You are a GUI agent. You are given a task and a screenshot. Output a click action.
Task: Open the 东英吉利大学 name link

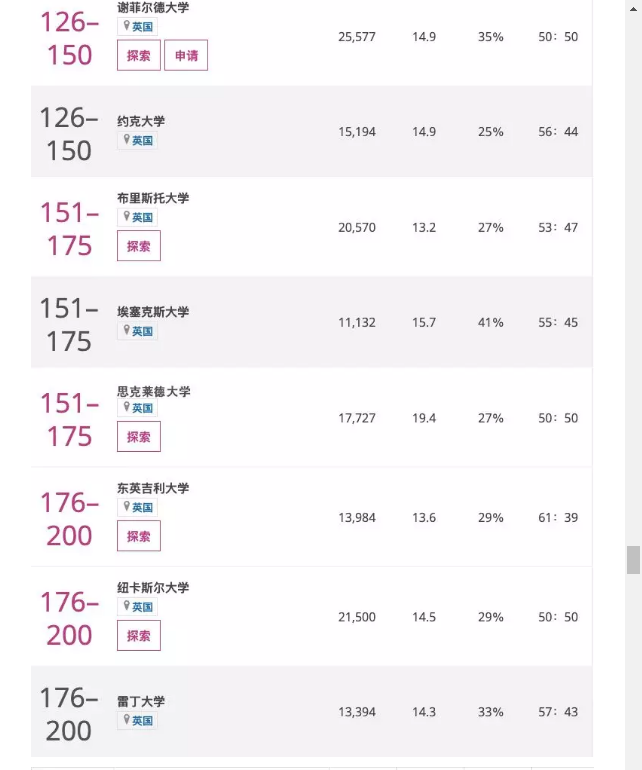(x=153, y=488)
